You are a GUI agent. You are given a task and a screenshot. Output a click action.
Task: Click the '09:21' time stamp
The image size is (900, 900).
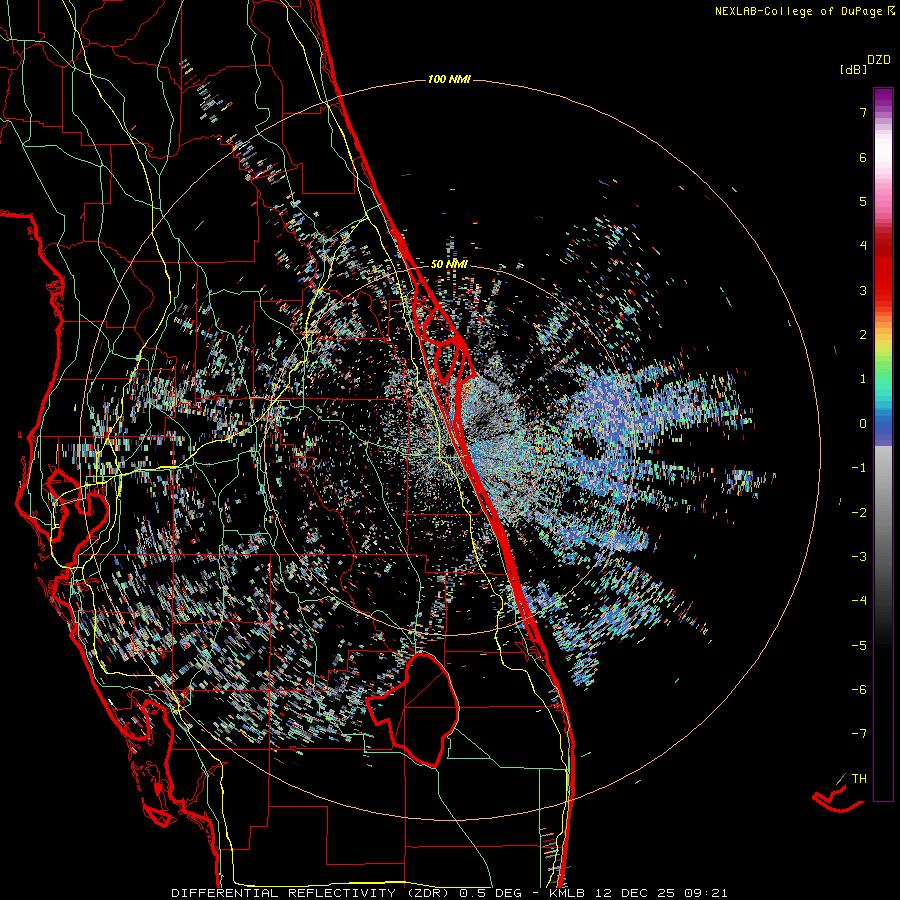click(707, 893)
